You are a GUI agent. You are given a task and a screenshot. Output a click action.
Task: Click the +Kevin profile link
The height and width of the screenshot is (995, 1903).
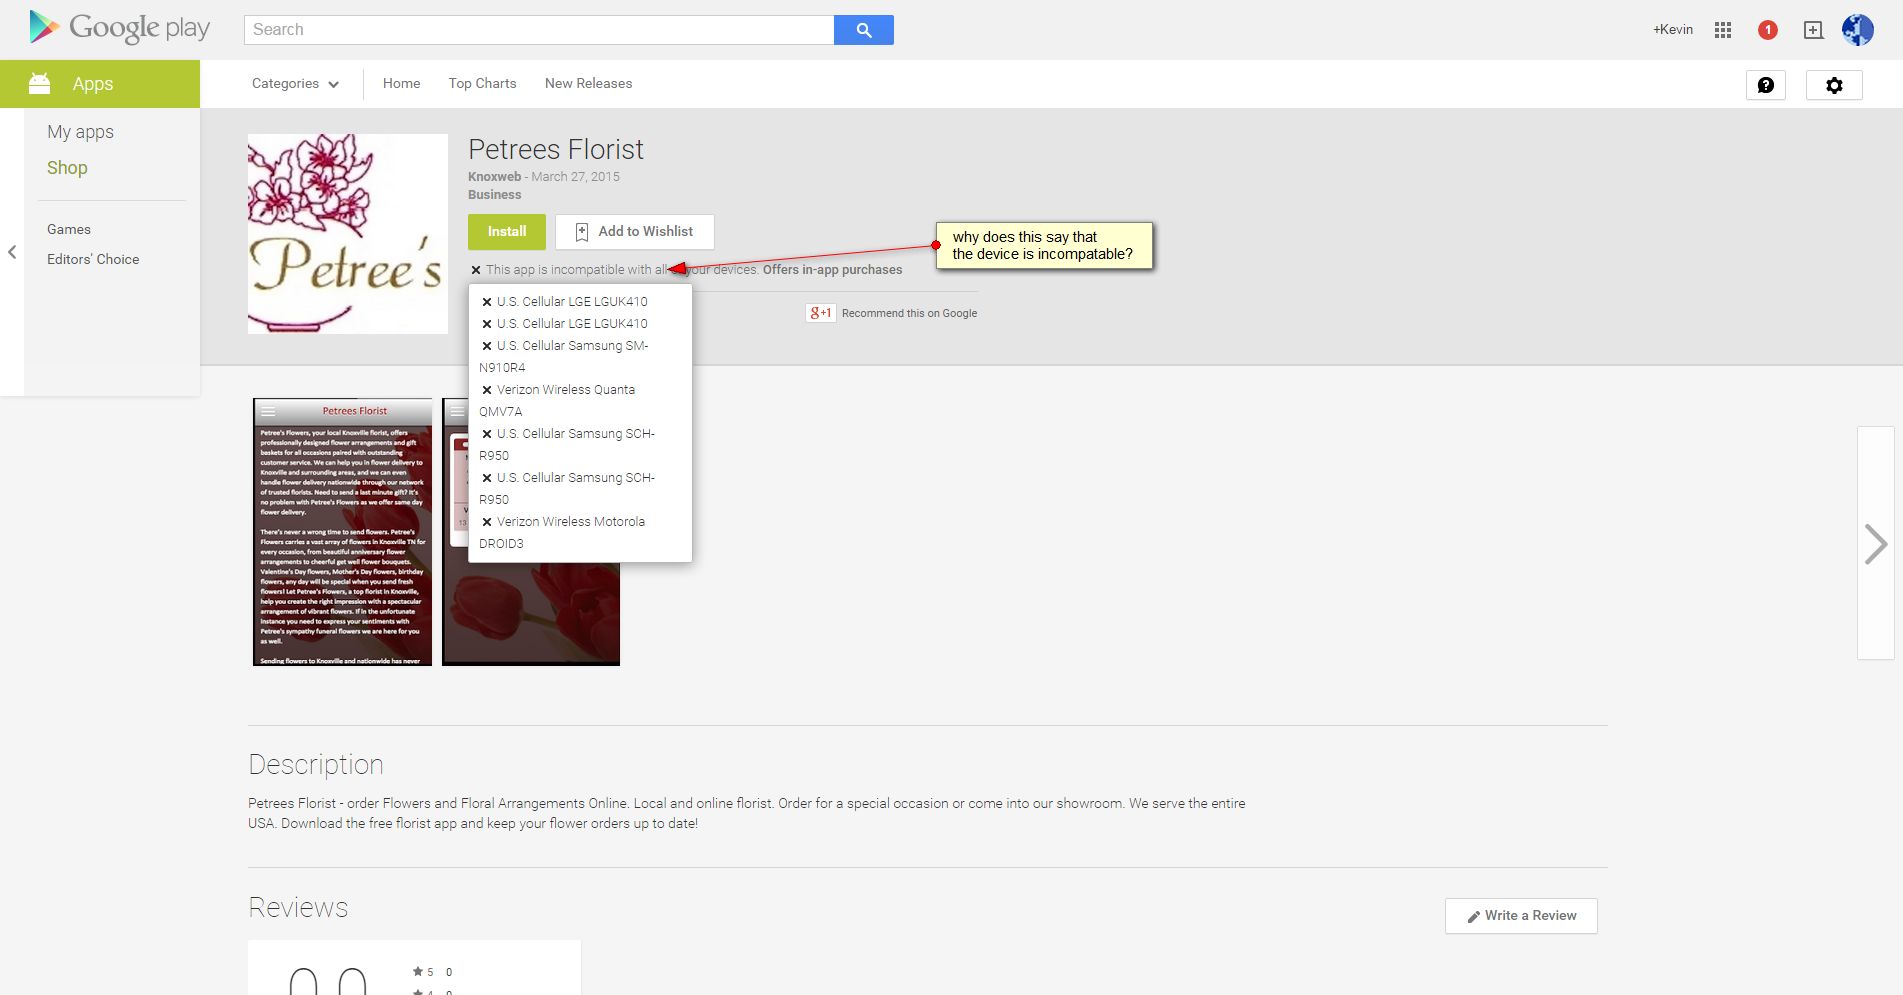(1673, 30)
